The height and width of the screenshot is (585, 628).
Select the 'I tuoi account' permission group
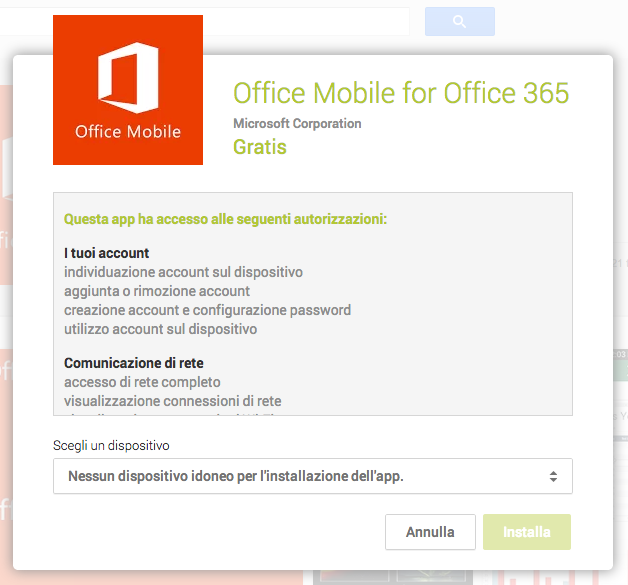107,253
